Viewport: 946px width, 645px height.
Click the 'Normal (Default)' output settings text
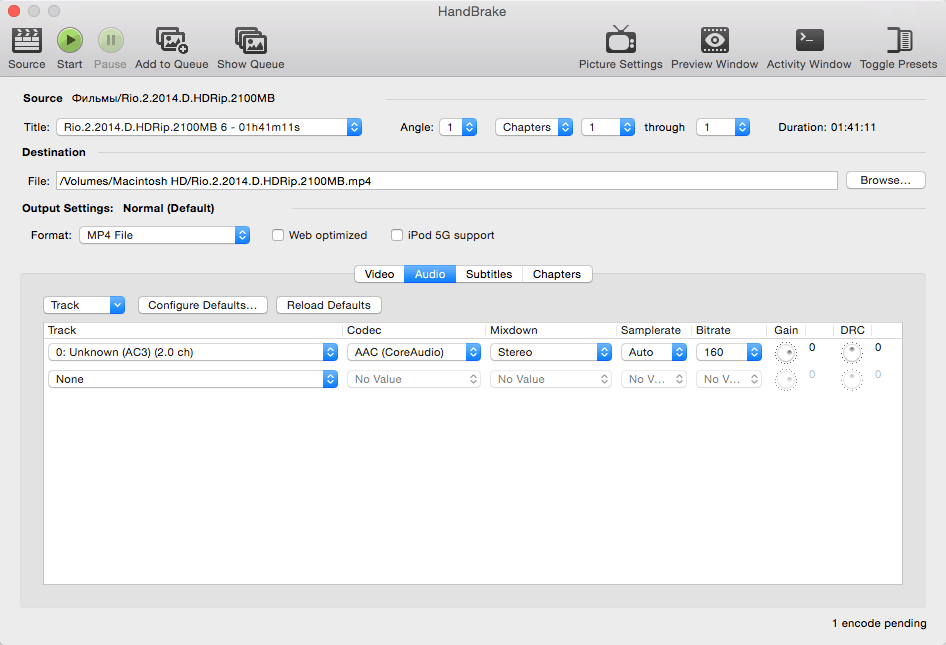coord(169,208)
